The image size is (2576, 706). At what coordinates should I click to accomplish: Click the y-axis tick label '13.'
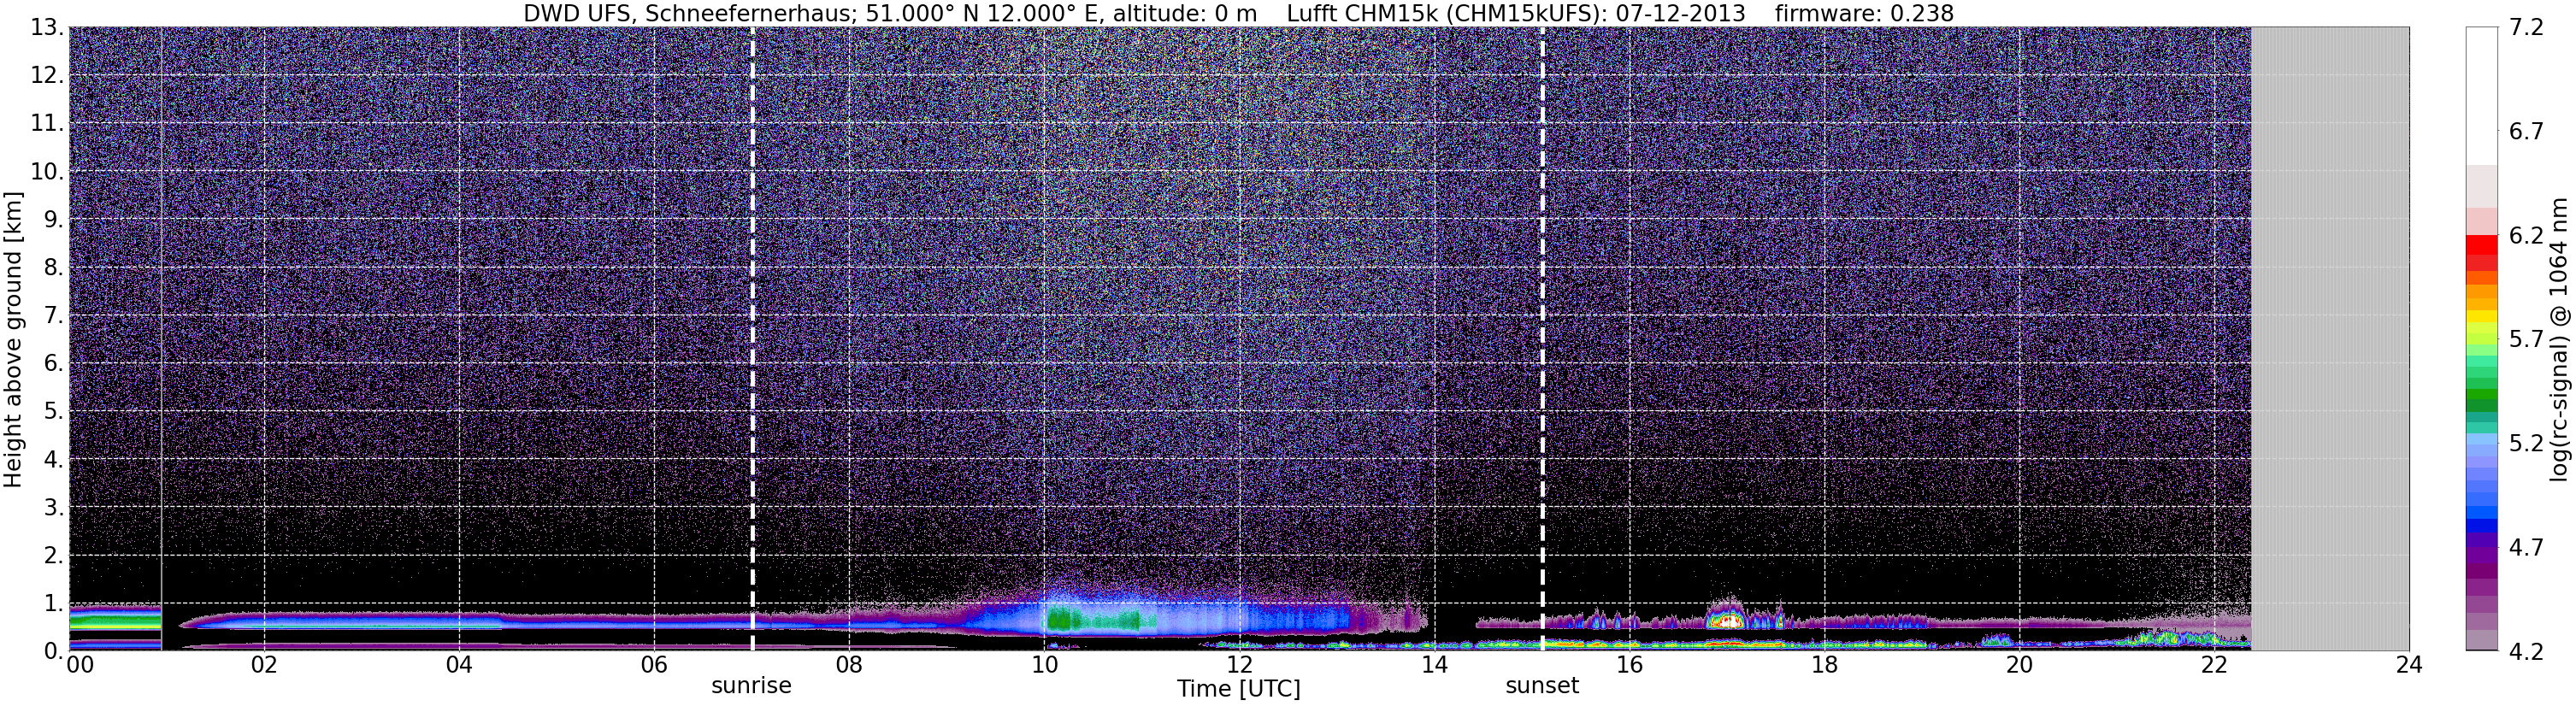coord(47,28)
